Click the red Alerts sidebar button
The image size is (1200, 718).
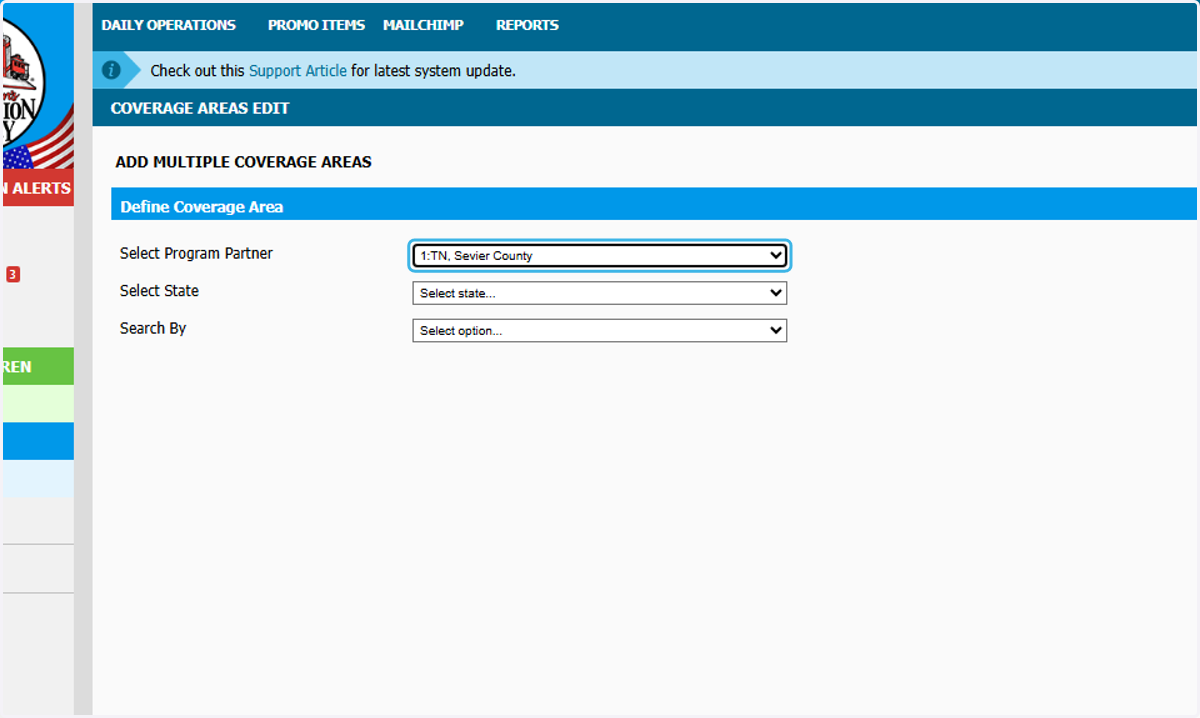(x=37, y=188)
